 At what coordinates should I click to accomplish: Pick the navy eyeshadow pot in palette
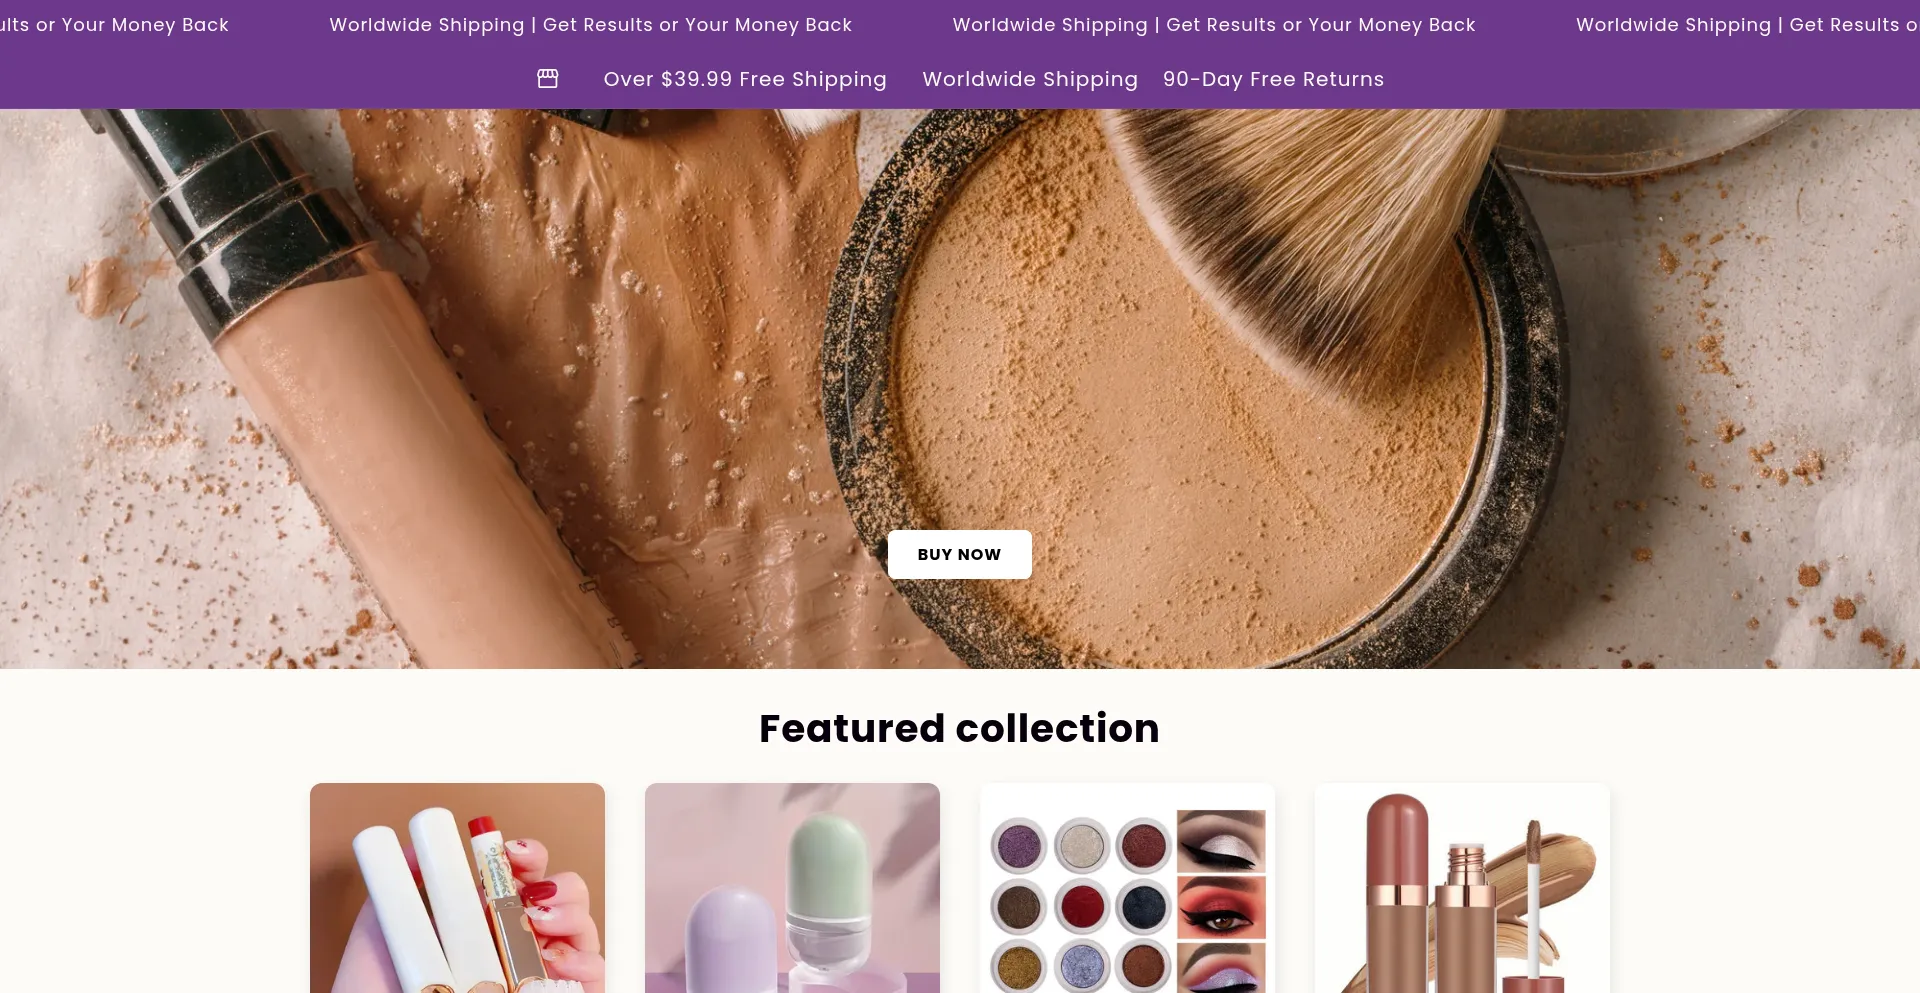[x=1143, y=907]
